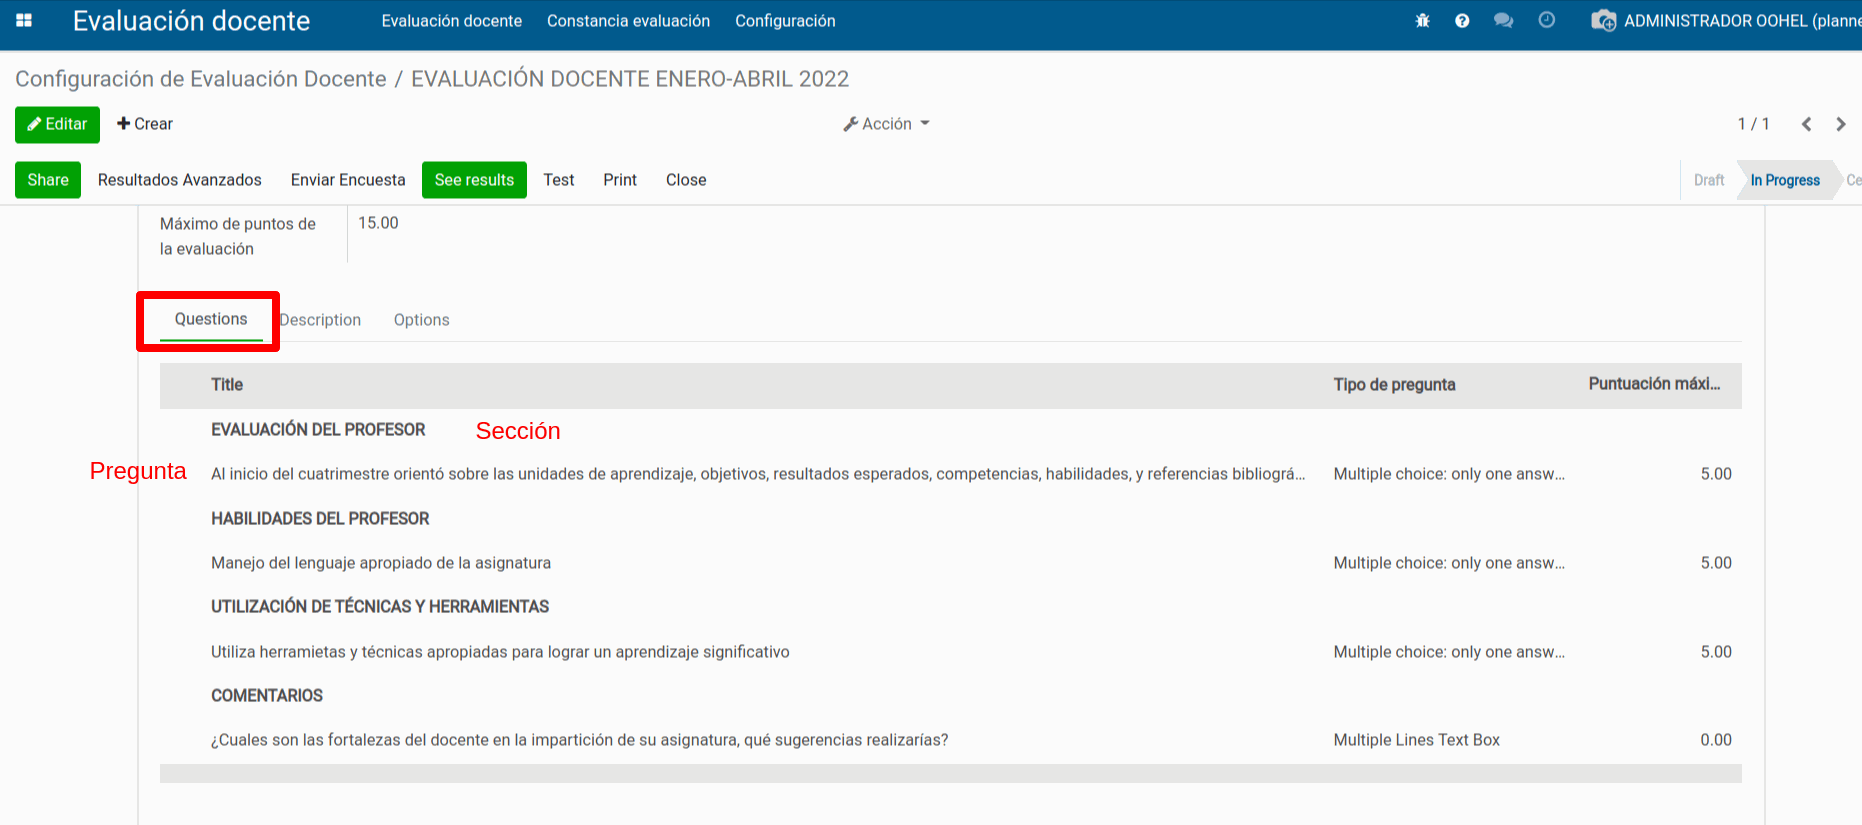This screenshot has width=1862, height=825.
Task: Switch to the Description tab
Action: click(x=322, y=320)
